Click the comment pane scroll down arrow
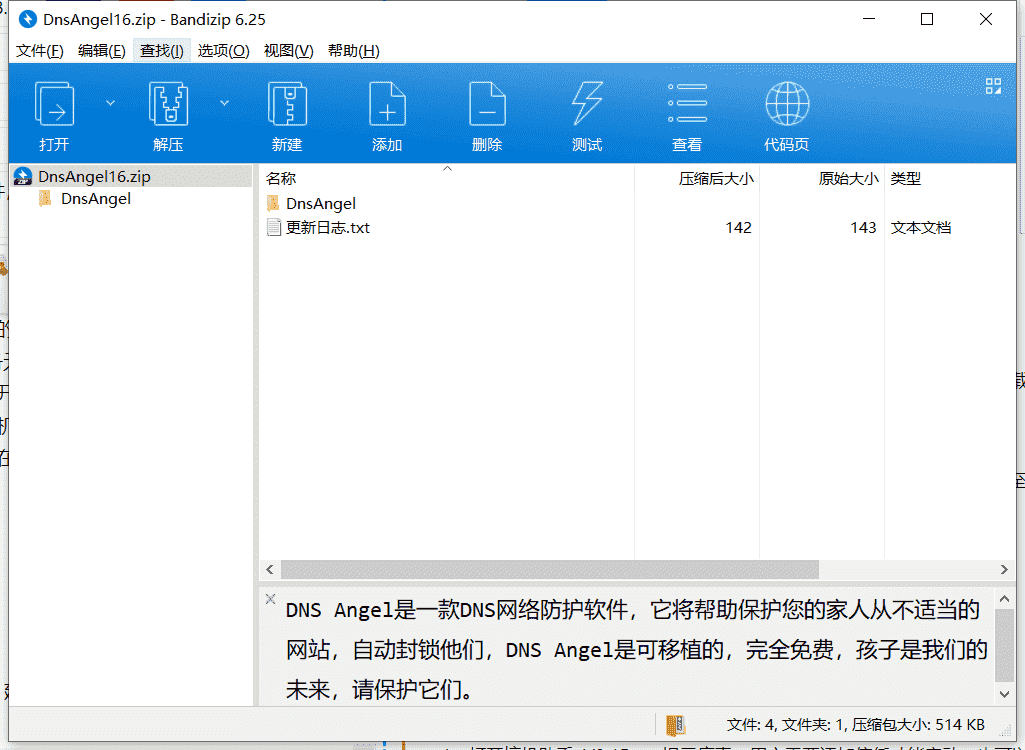This screenshot has height=750, width=1025. pos(1005,694)
